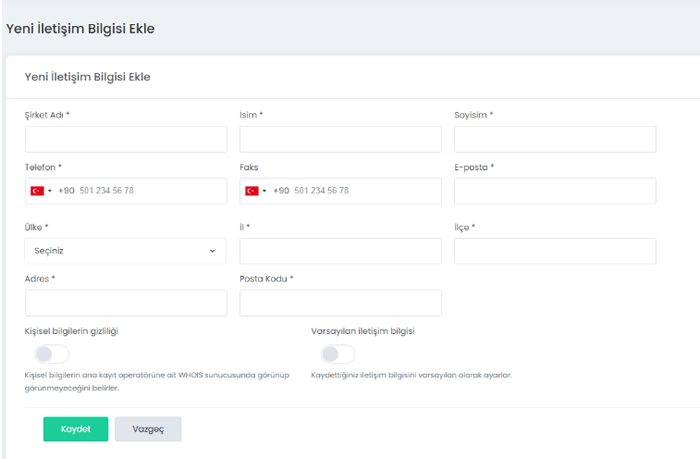Image resolution: width=700 pixels, height=459 pixels.
Task: Open the Ülke Seçiniz dropdown
Action: pos(125,251)
